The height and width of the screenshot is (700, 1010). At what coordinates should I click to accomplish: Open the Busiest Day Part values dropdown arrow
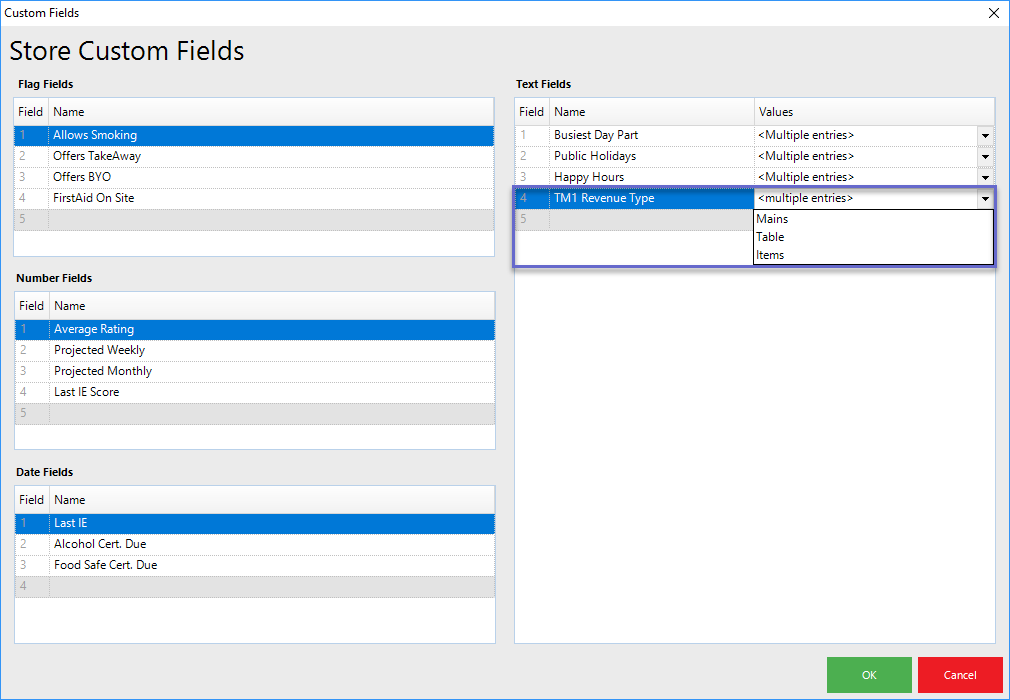[x=985, y=135]
